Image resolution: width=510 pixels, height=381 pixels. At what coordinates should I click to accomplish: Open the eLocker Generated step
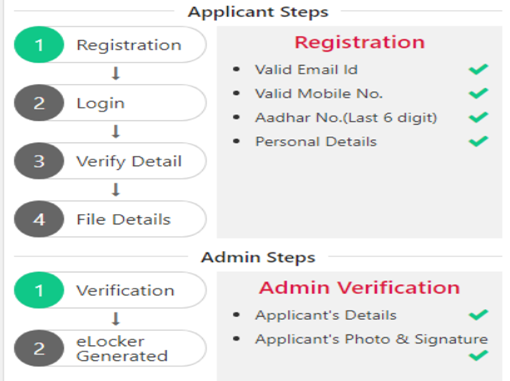(x=122, y=349)
